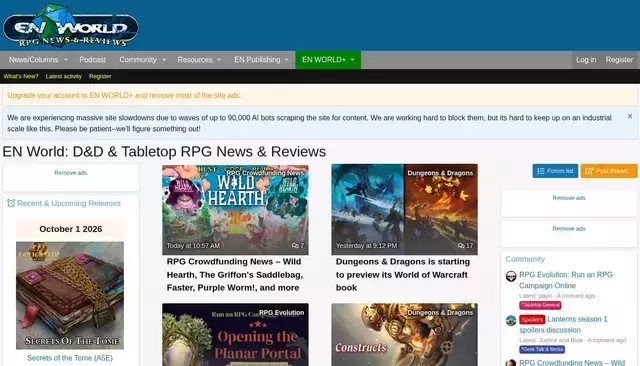The width and height of the screenshot is (640, 366).
Task: Expand the Resources dropdown arrow
Action: [219, 60]
